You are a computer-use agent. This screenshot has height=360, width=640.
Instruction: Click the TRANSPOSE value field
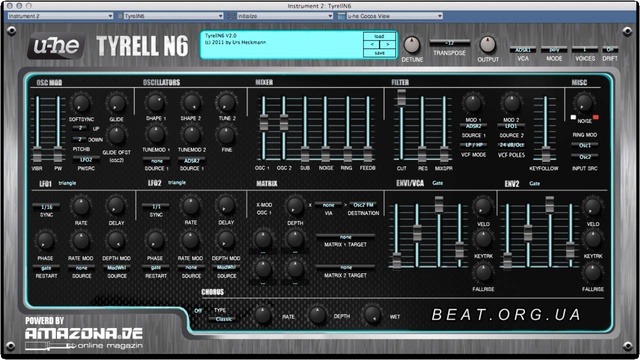(449, 43)
